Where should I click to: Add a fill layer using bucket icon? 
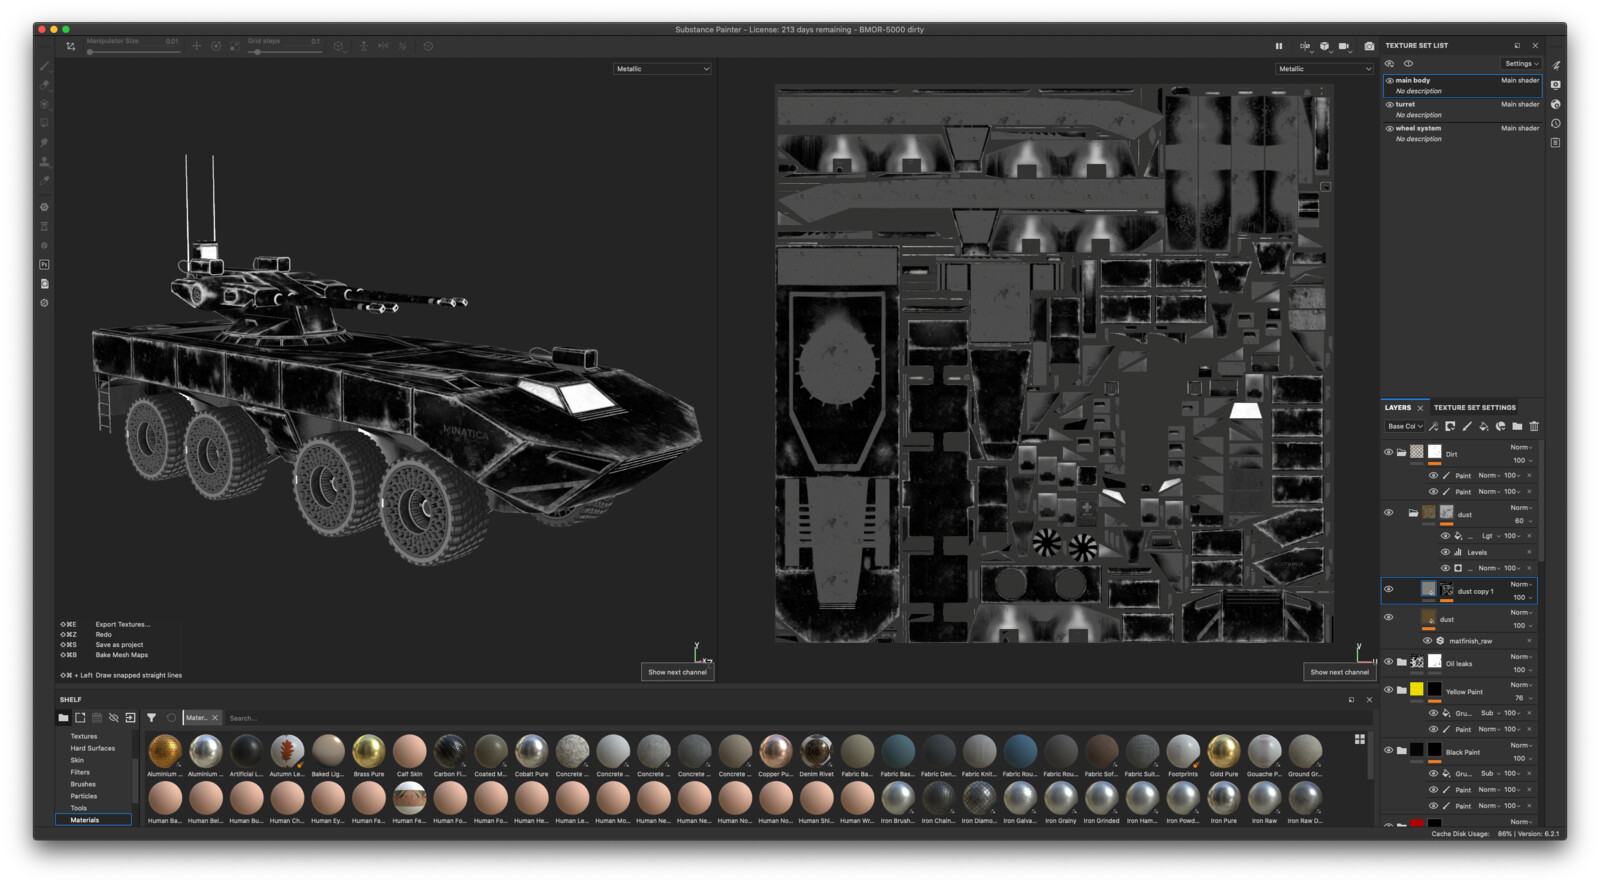pyautogui.click(x=1484, y=426)
